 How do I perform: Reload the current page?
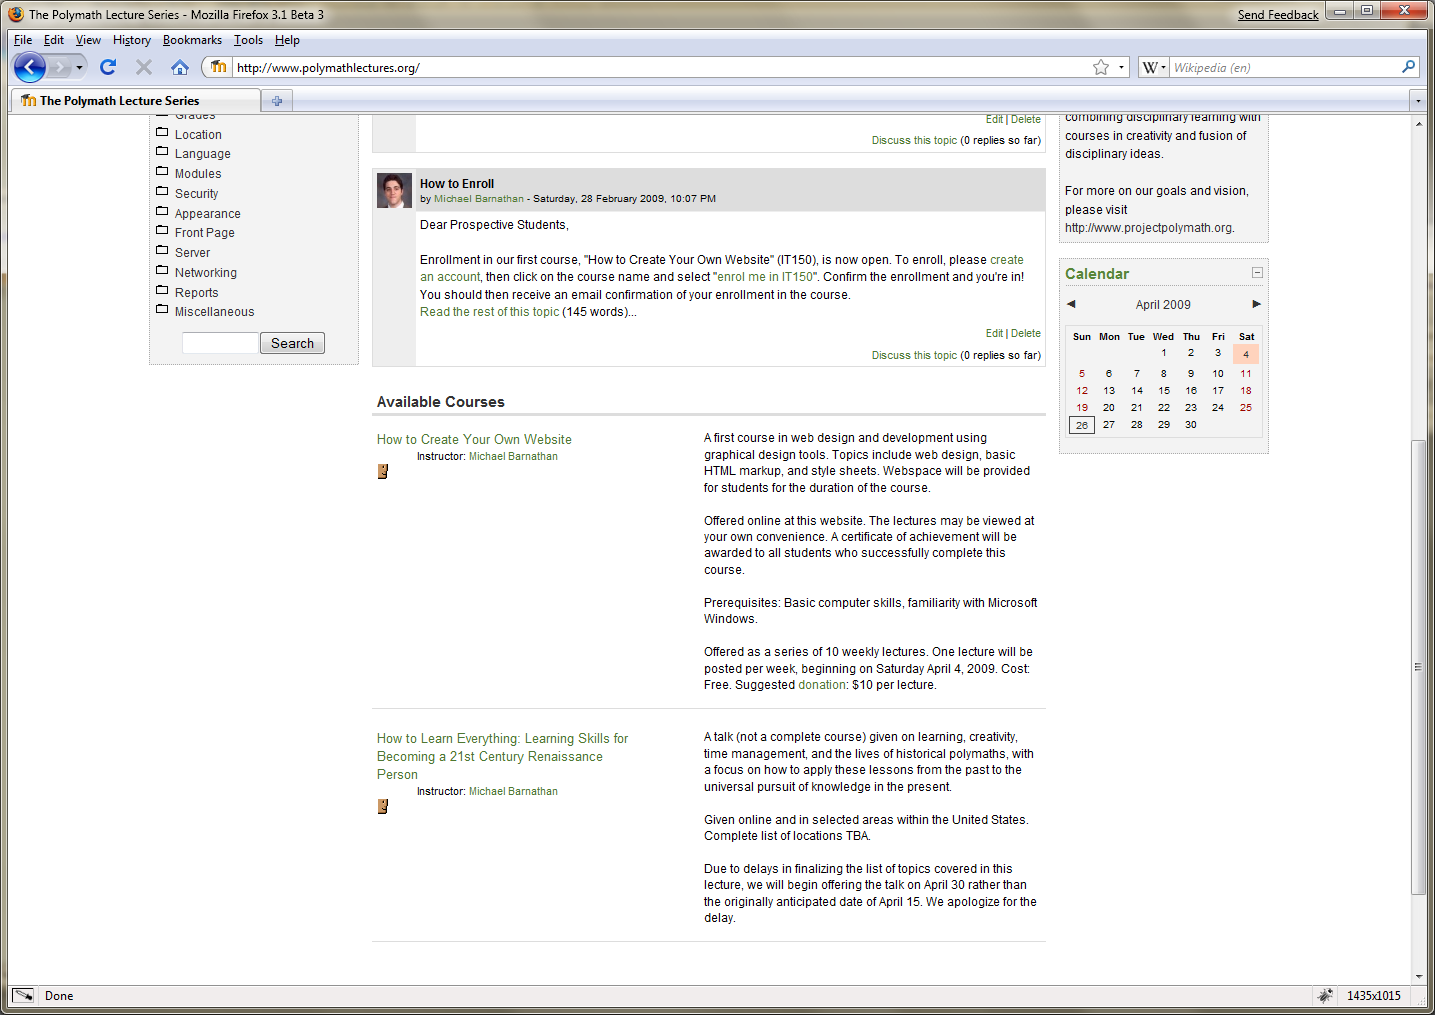click(108, 67)
